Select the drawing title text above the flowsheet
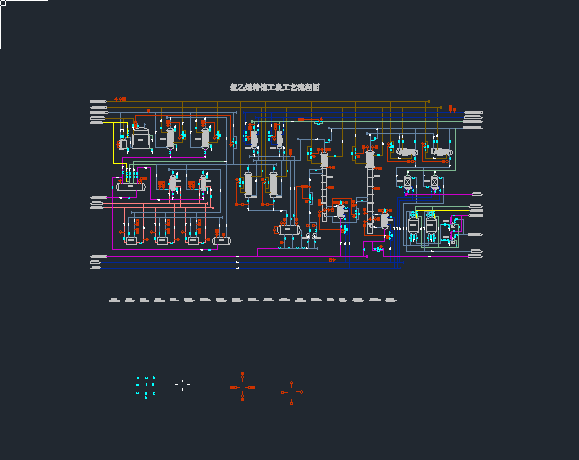This screenshot has height=460, width=579. coord(274,87)
